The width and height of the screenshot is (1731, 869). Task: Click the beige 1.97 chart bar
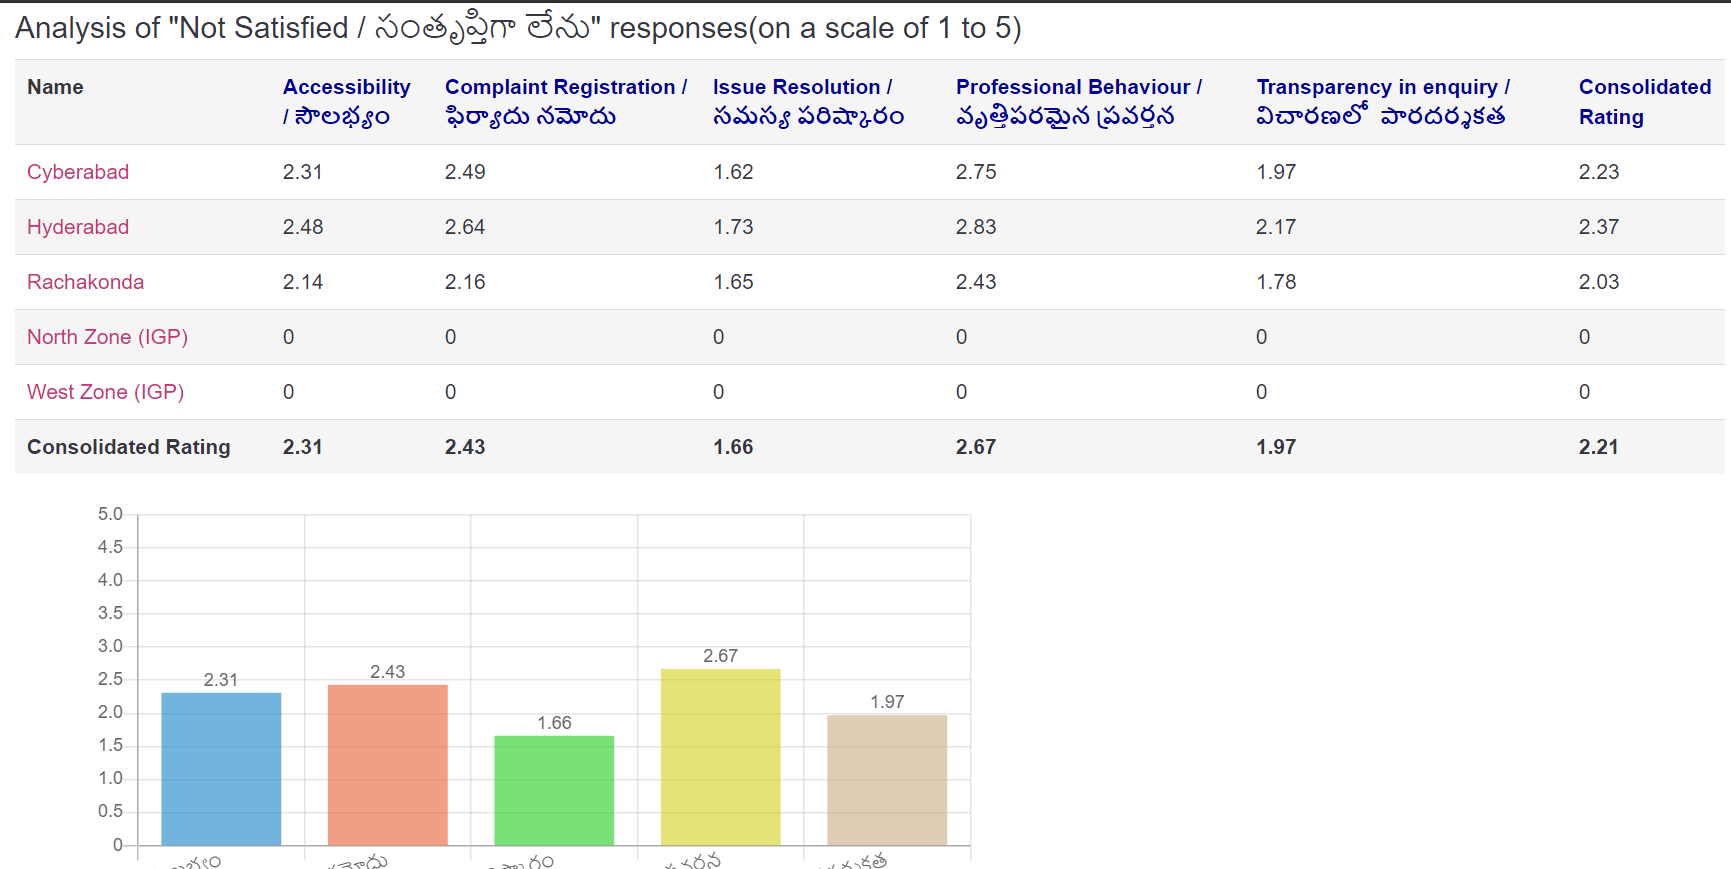click(x=886, y=780)
